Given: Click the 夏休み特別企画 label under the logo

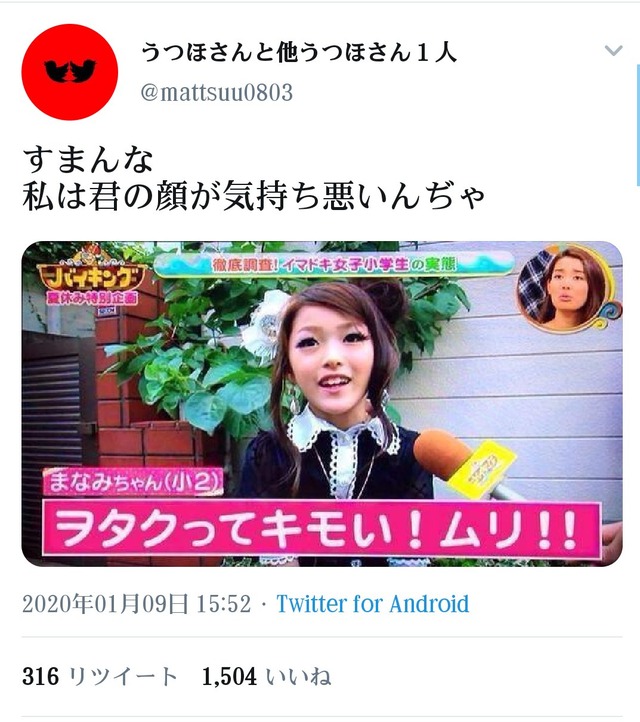Looking at the screenshot, I should point(92,298).
